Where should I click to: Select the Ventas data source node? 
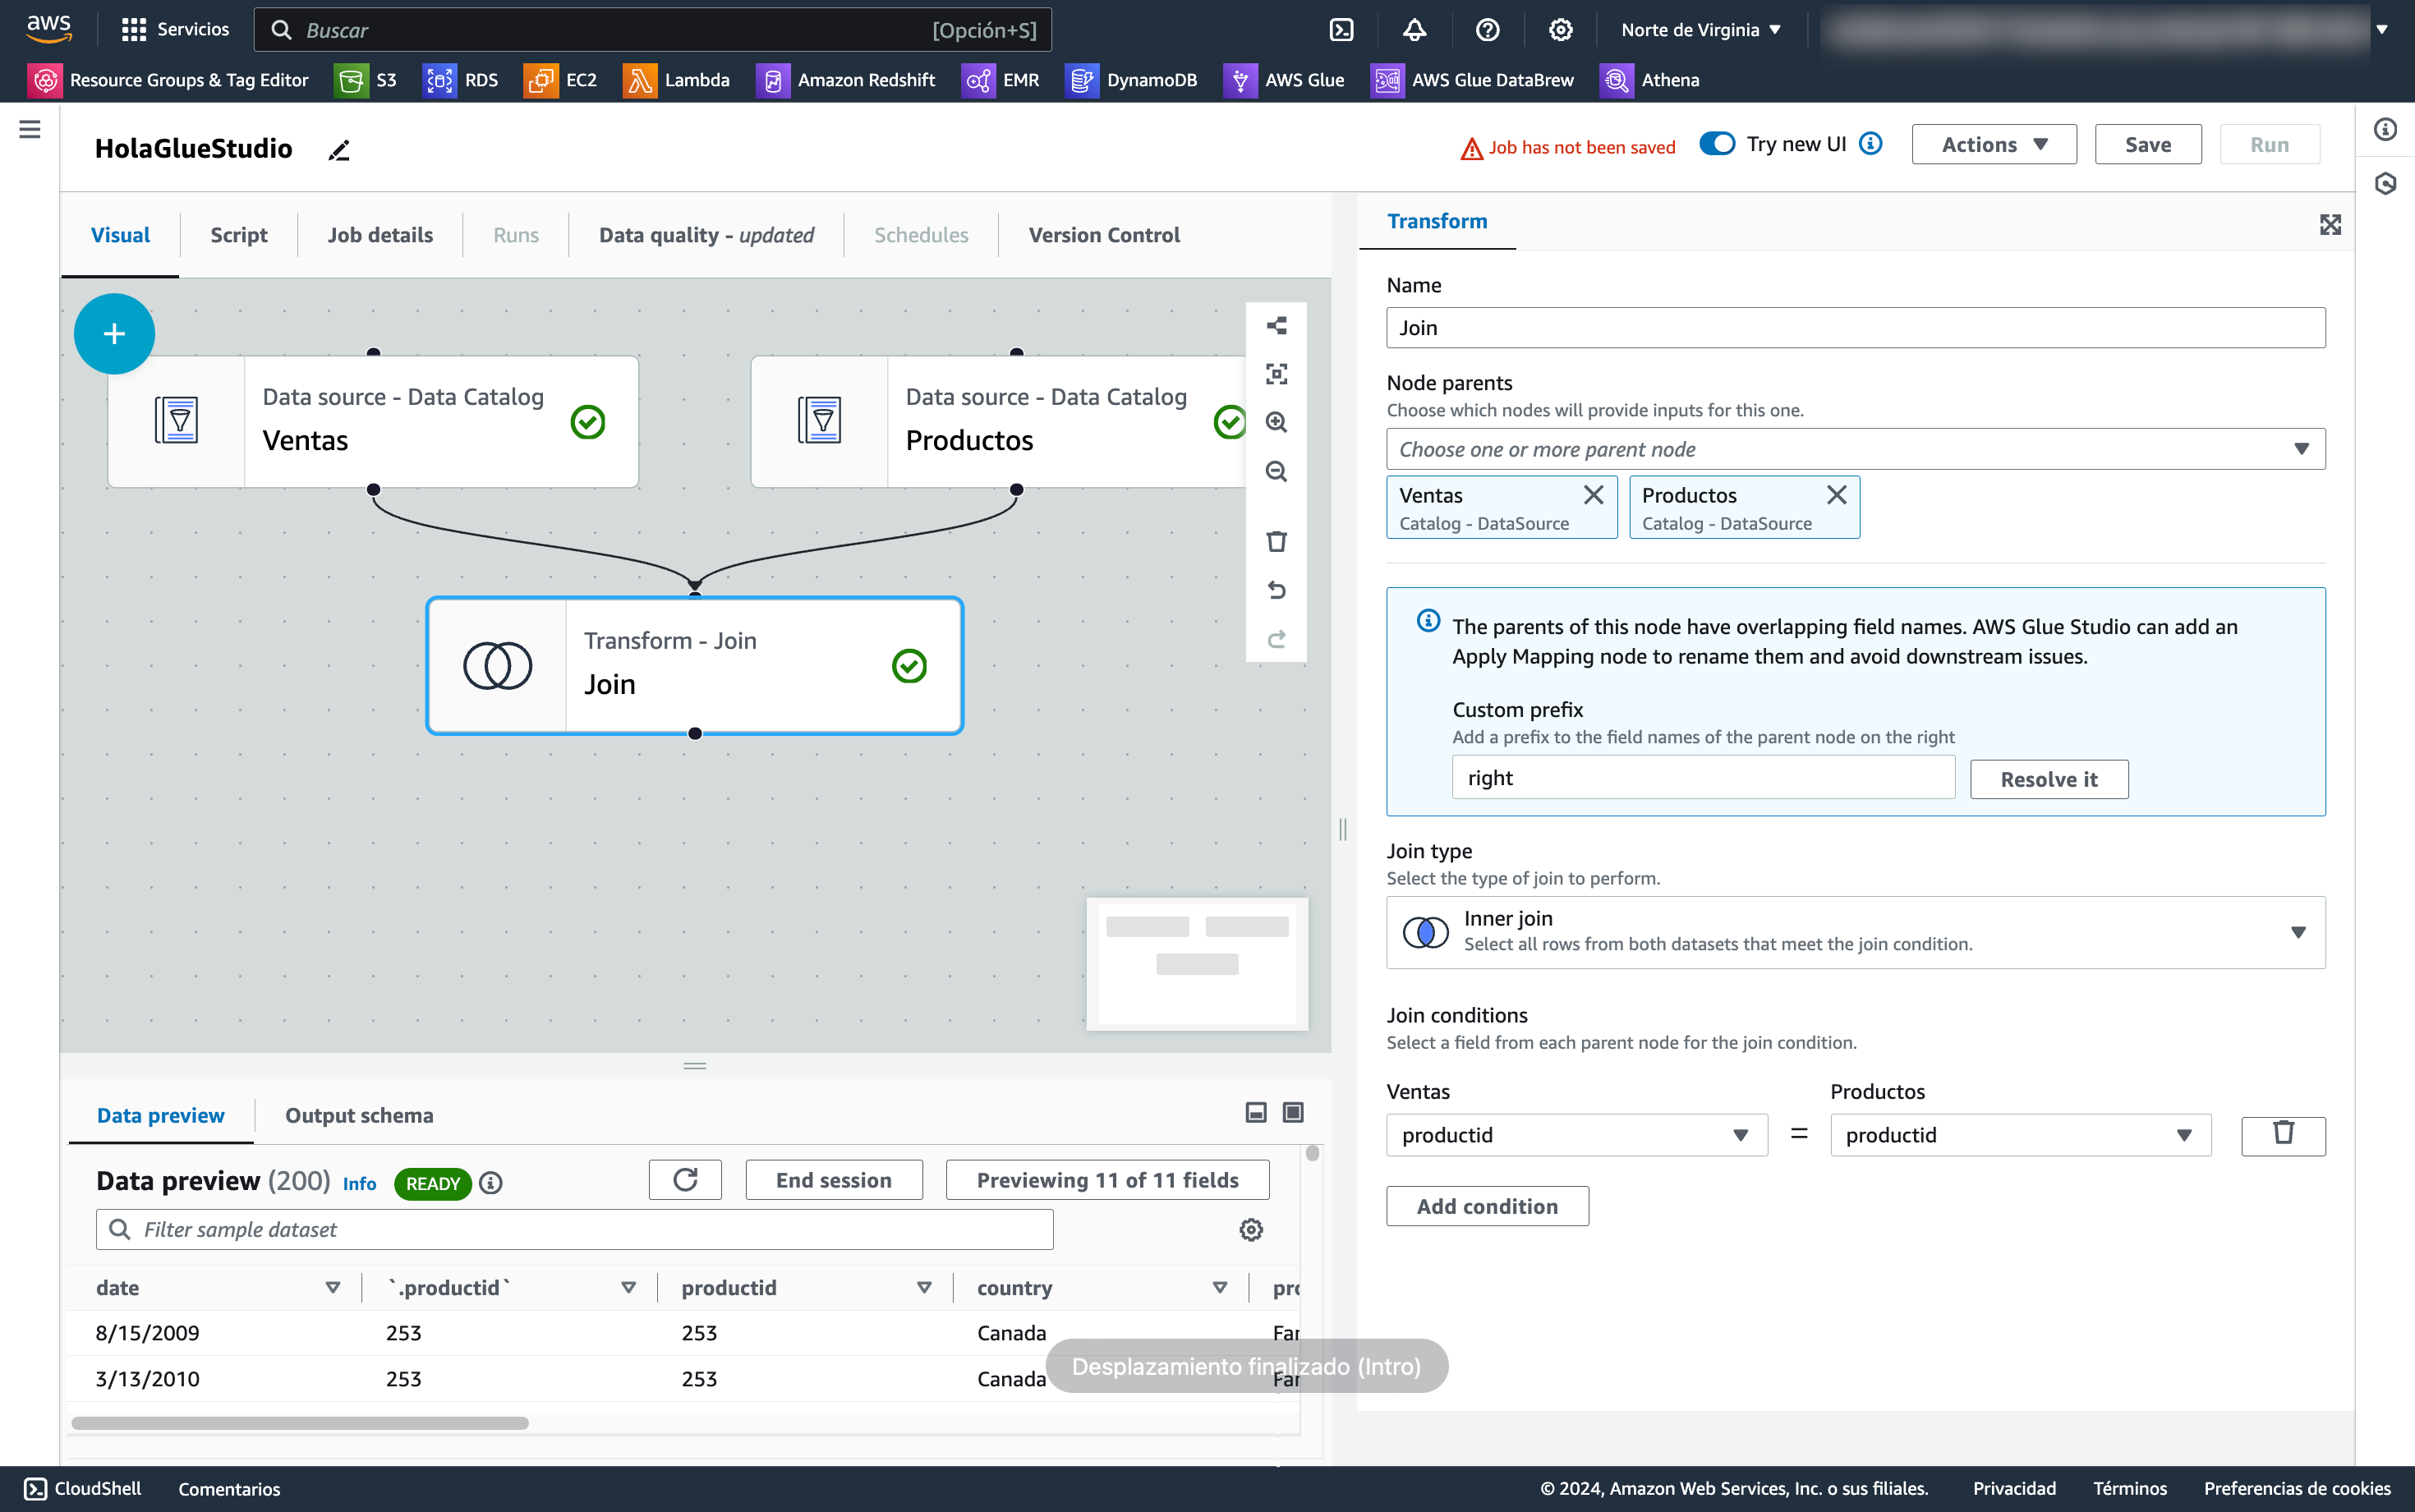click(373, 422)
